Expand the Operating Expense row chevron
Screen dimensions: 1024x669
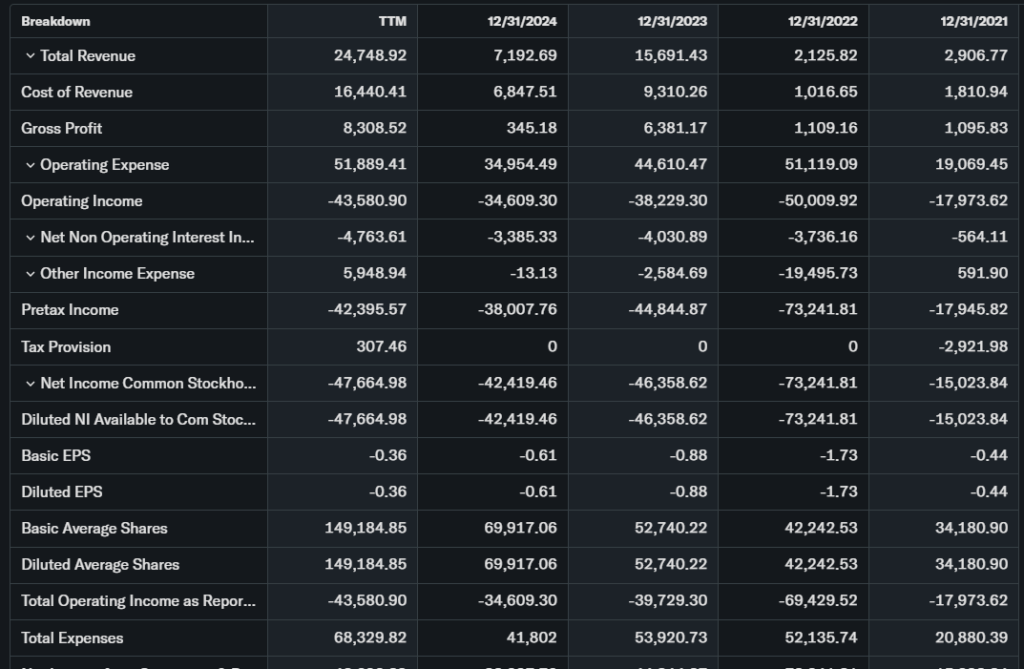pyautogui.click(x=30, y=165)
